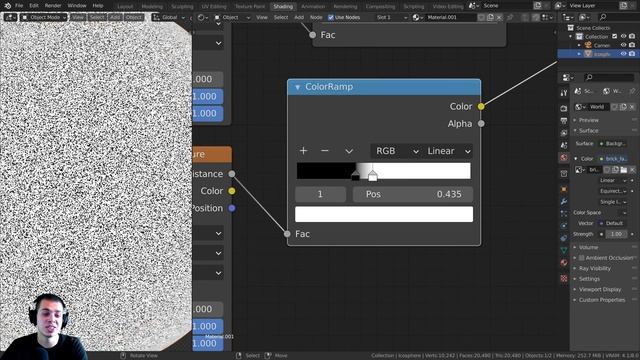
Task: Open the Output properties tab
Action: pyautogui.click(x=564, y=121)
